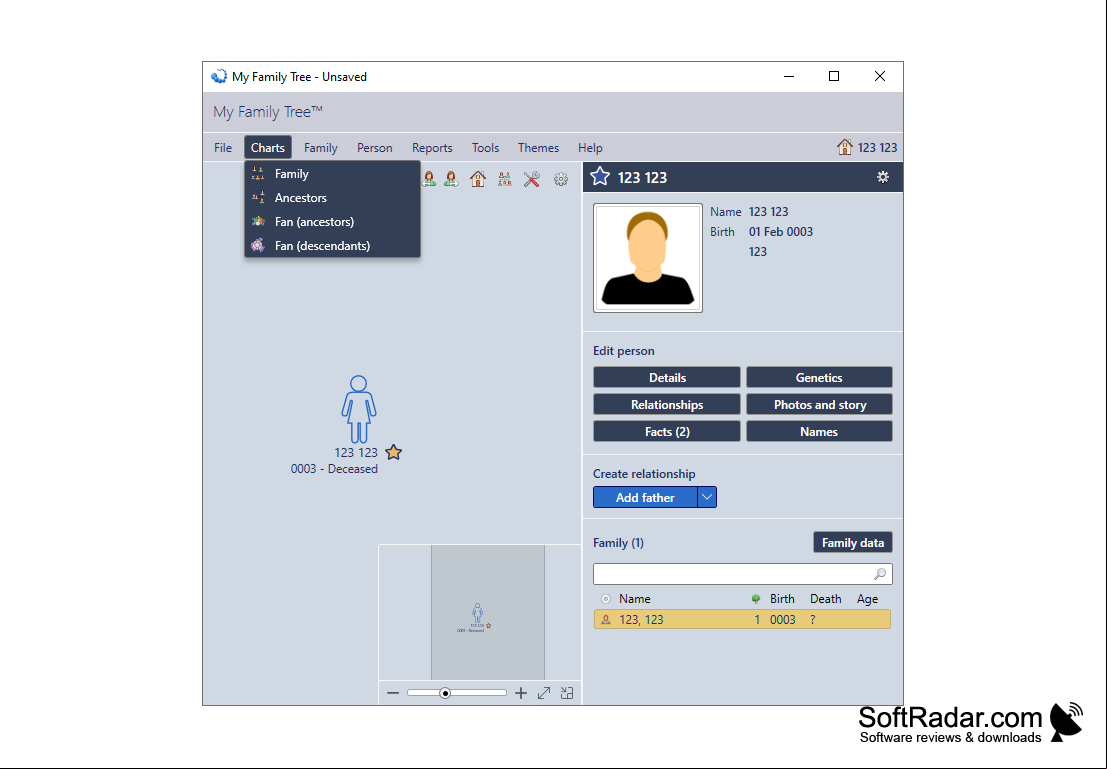Open the Family menu
This screenshot has height=769, width=1107.
point(321,148)
